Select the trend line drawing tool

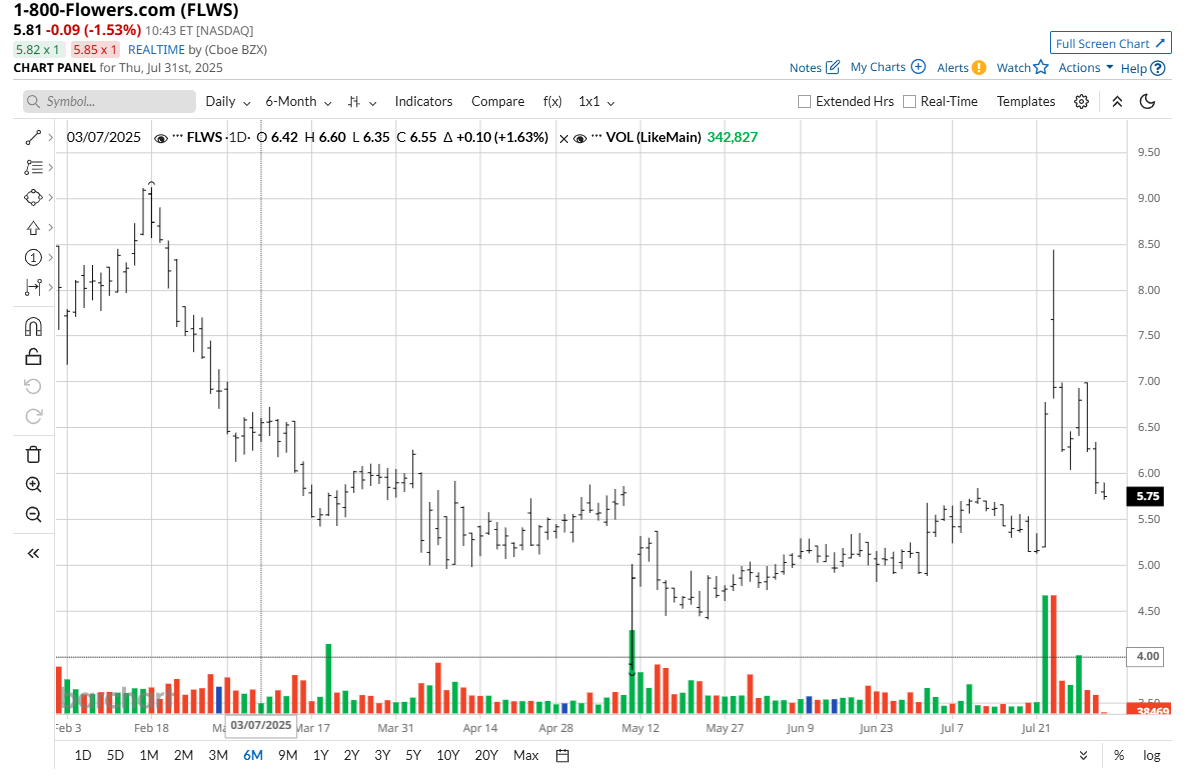point(33,138)
